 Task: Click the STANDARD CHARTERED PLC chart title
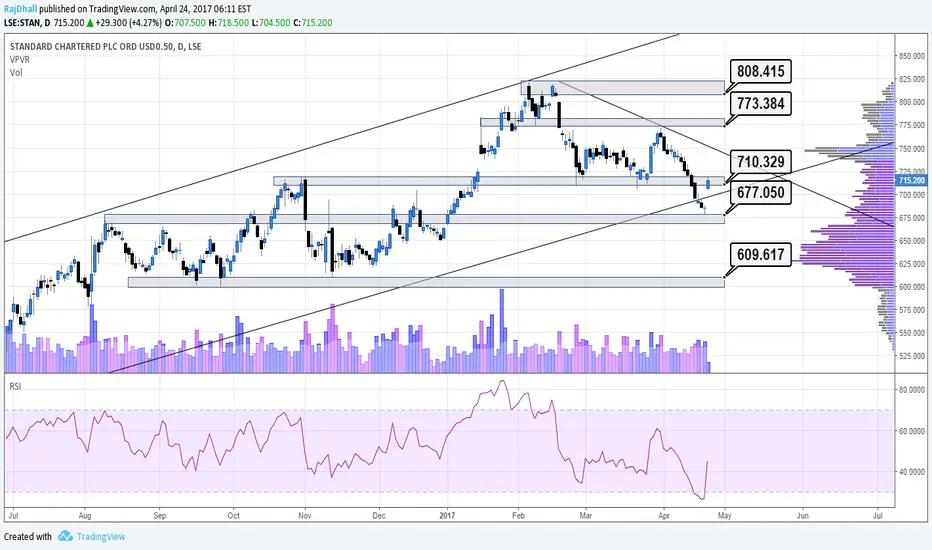tap(105, 46)
